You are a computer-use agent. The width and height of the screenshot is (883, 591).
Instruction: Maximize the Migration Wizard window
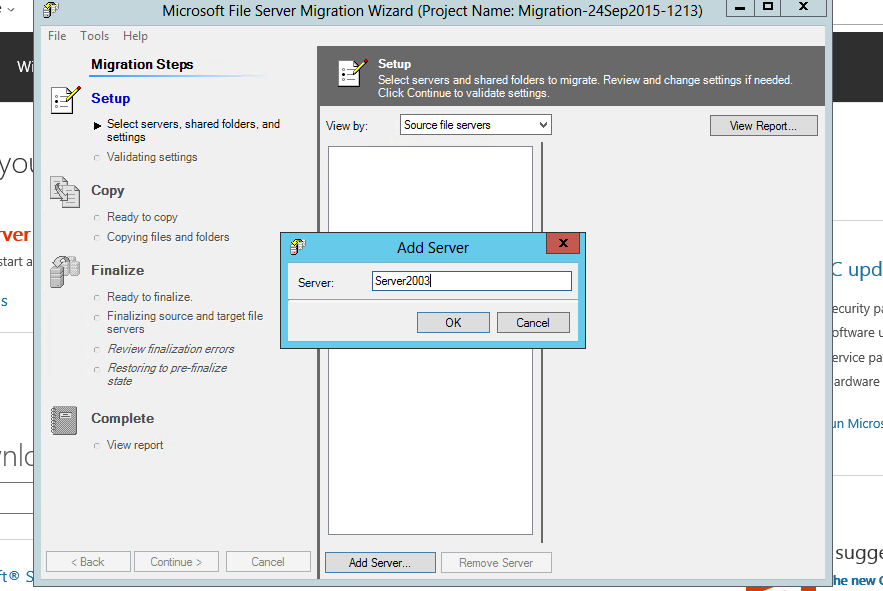(x=768, y=7)
